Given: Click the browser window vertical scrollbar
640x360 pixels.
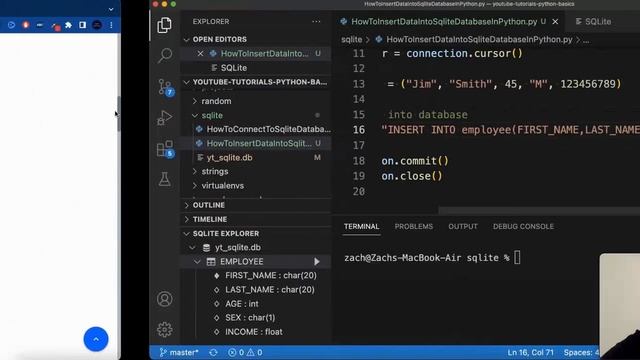Looking at the screenshot, I should (118, 114).
